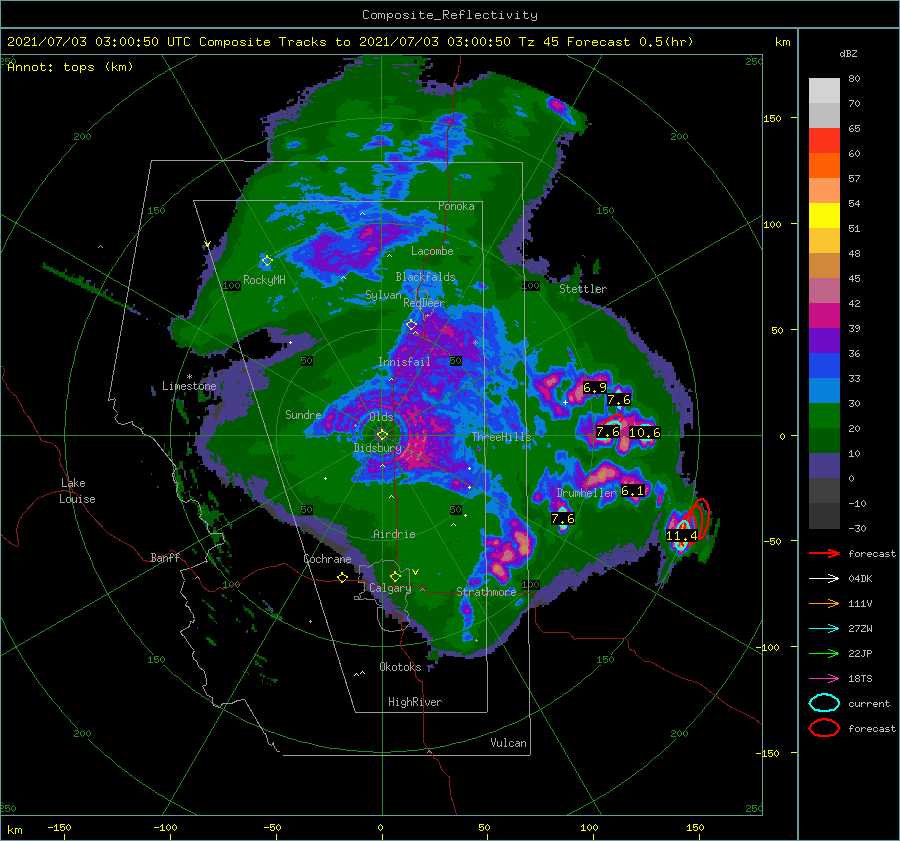Click the 65 value on dBZ scale
This screenshot has width=900, height=841.
[854, 129]
